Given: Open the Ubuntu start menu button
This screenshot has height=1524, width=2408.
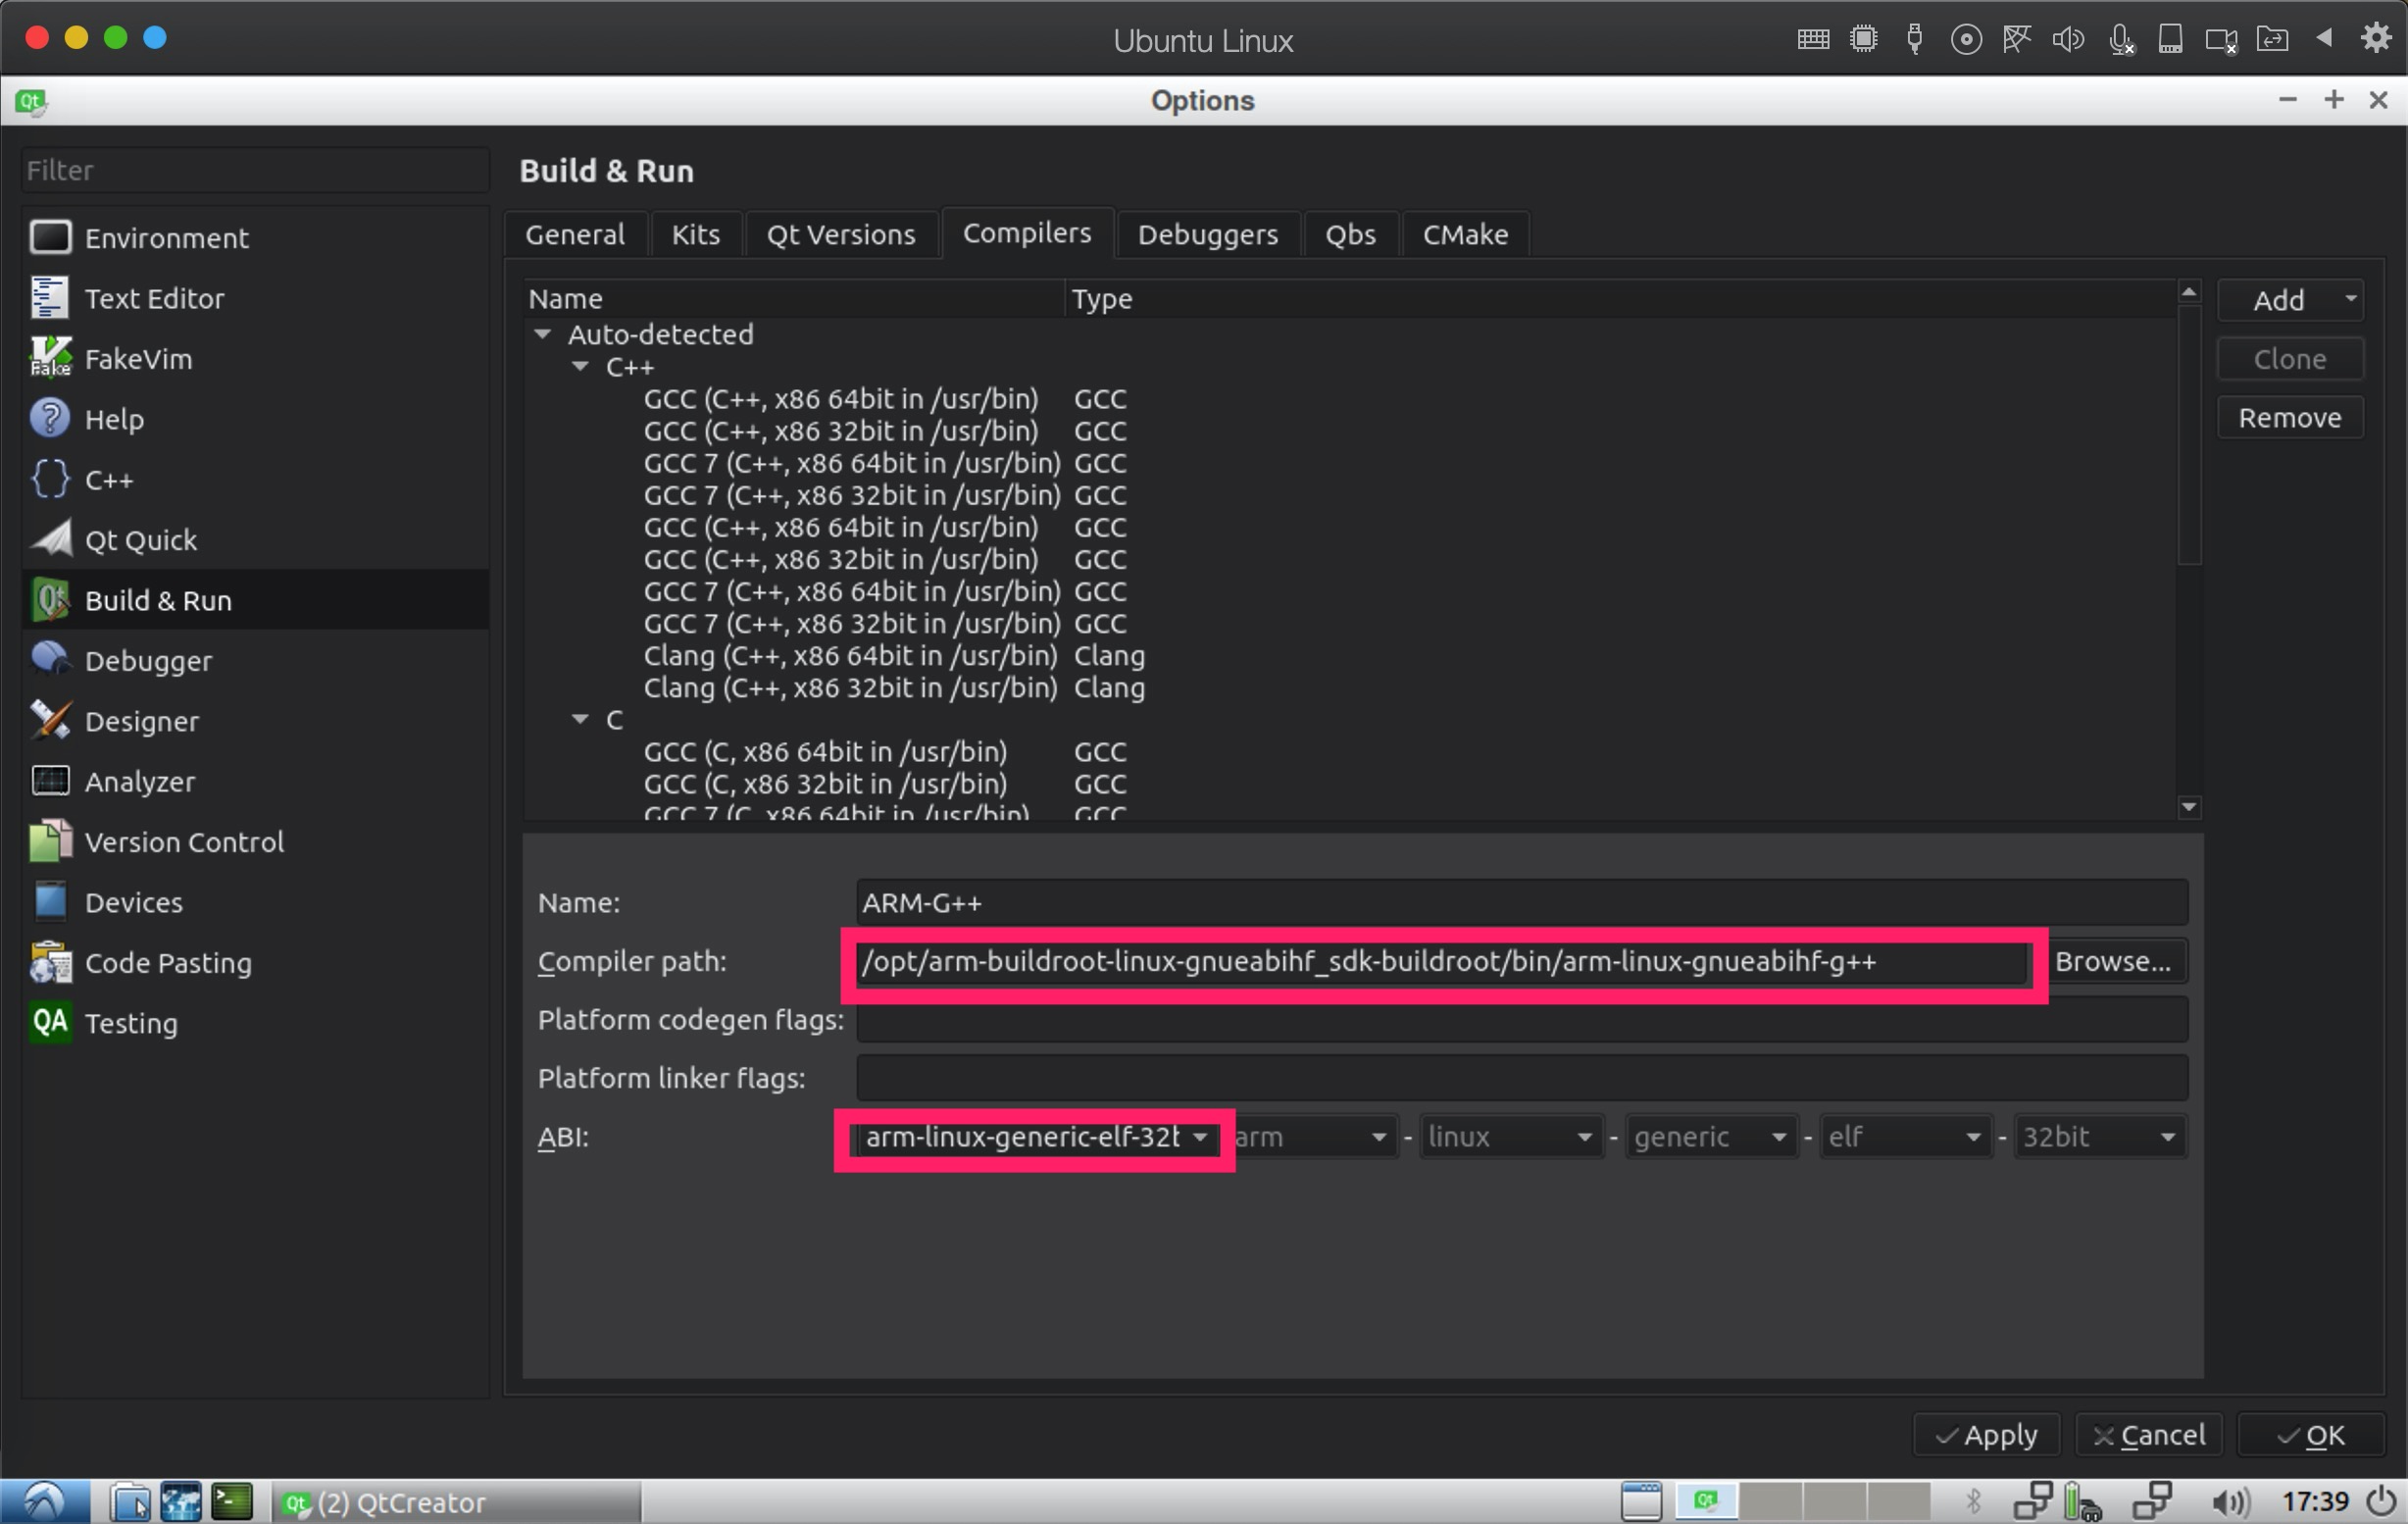Looking at the screenshot, I should coord(44,1502).
